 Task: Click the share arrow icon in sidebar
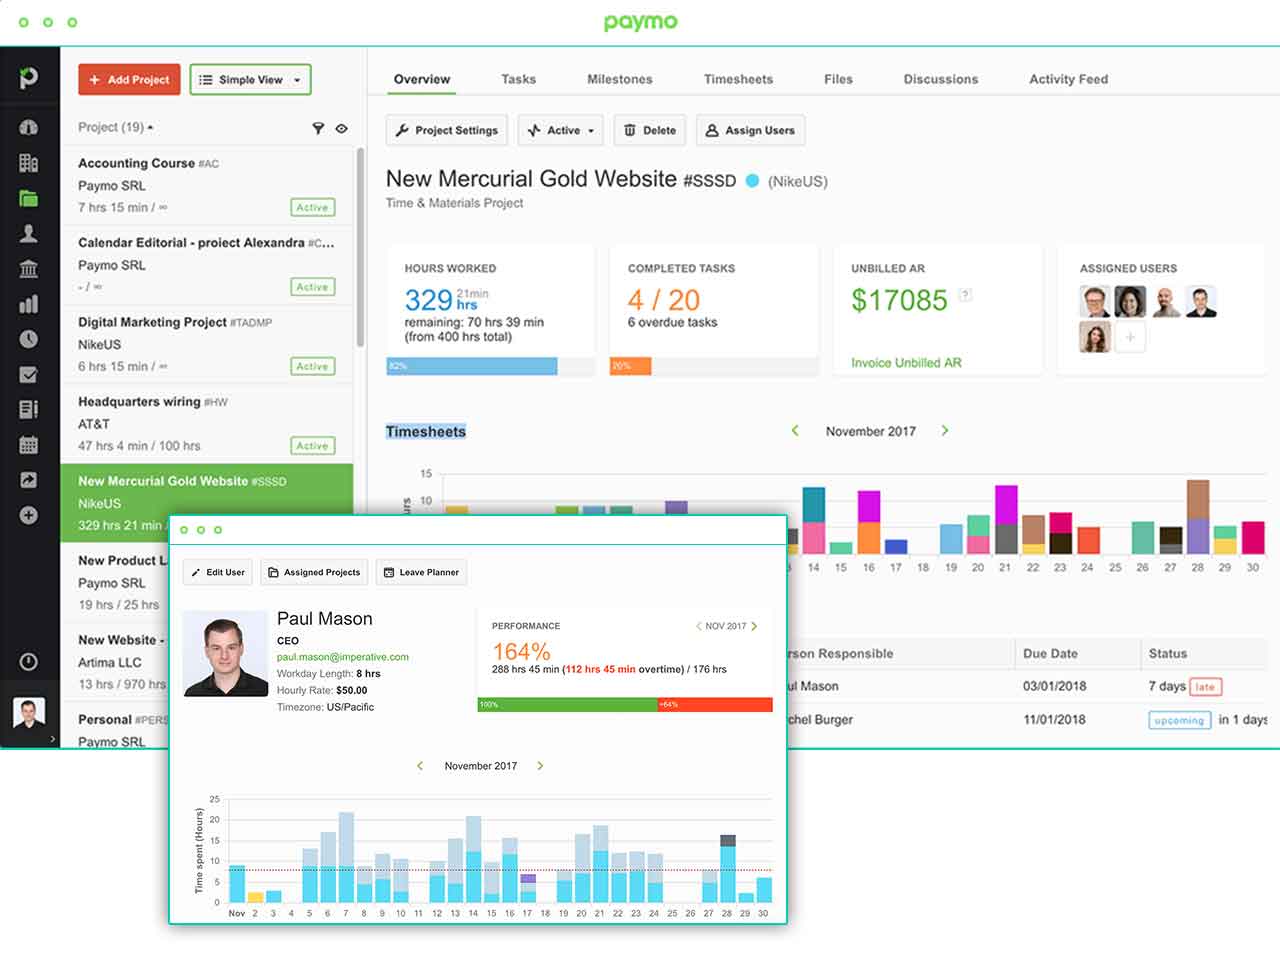pyautogui.click(x=29, y=480)
